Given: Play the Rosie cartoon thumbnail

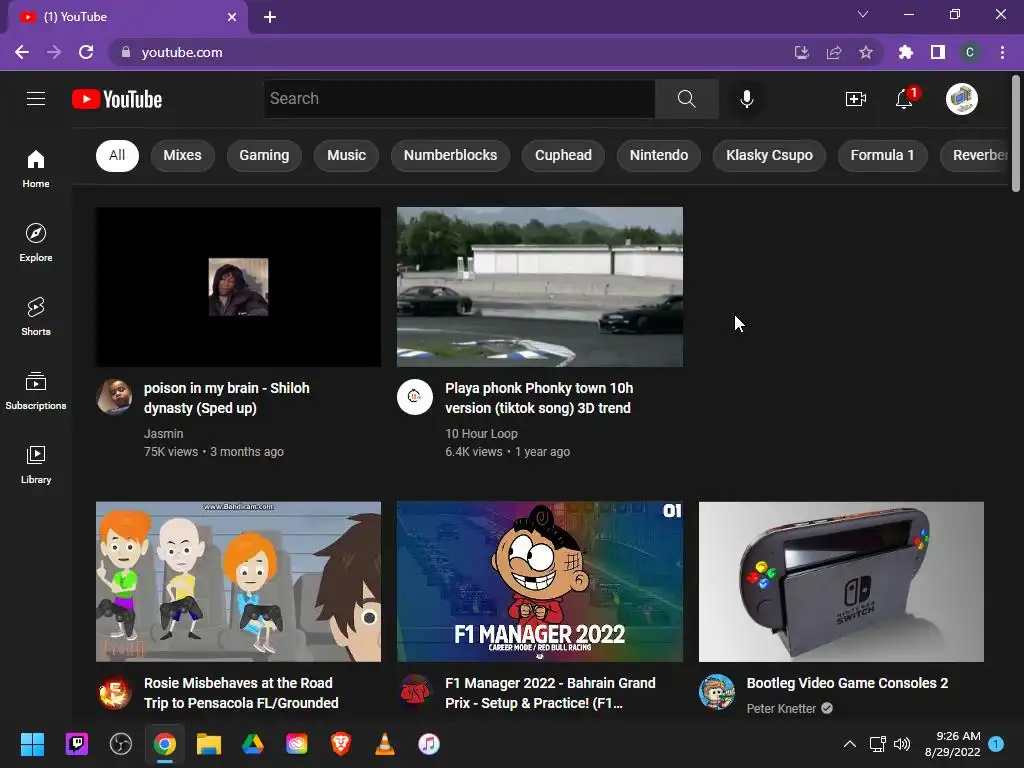Looking at the screenshot, I should click(238, 582).
